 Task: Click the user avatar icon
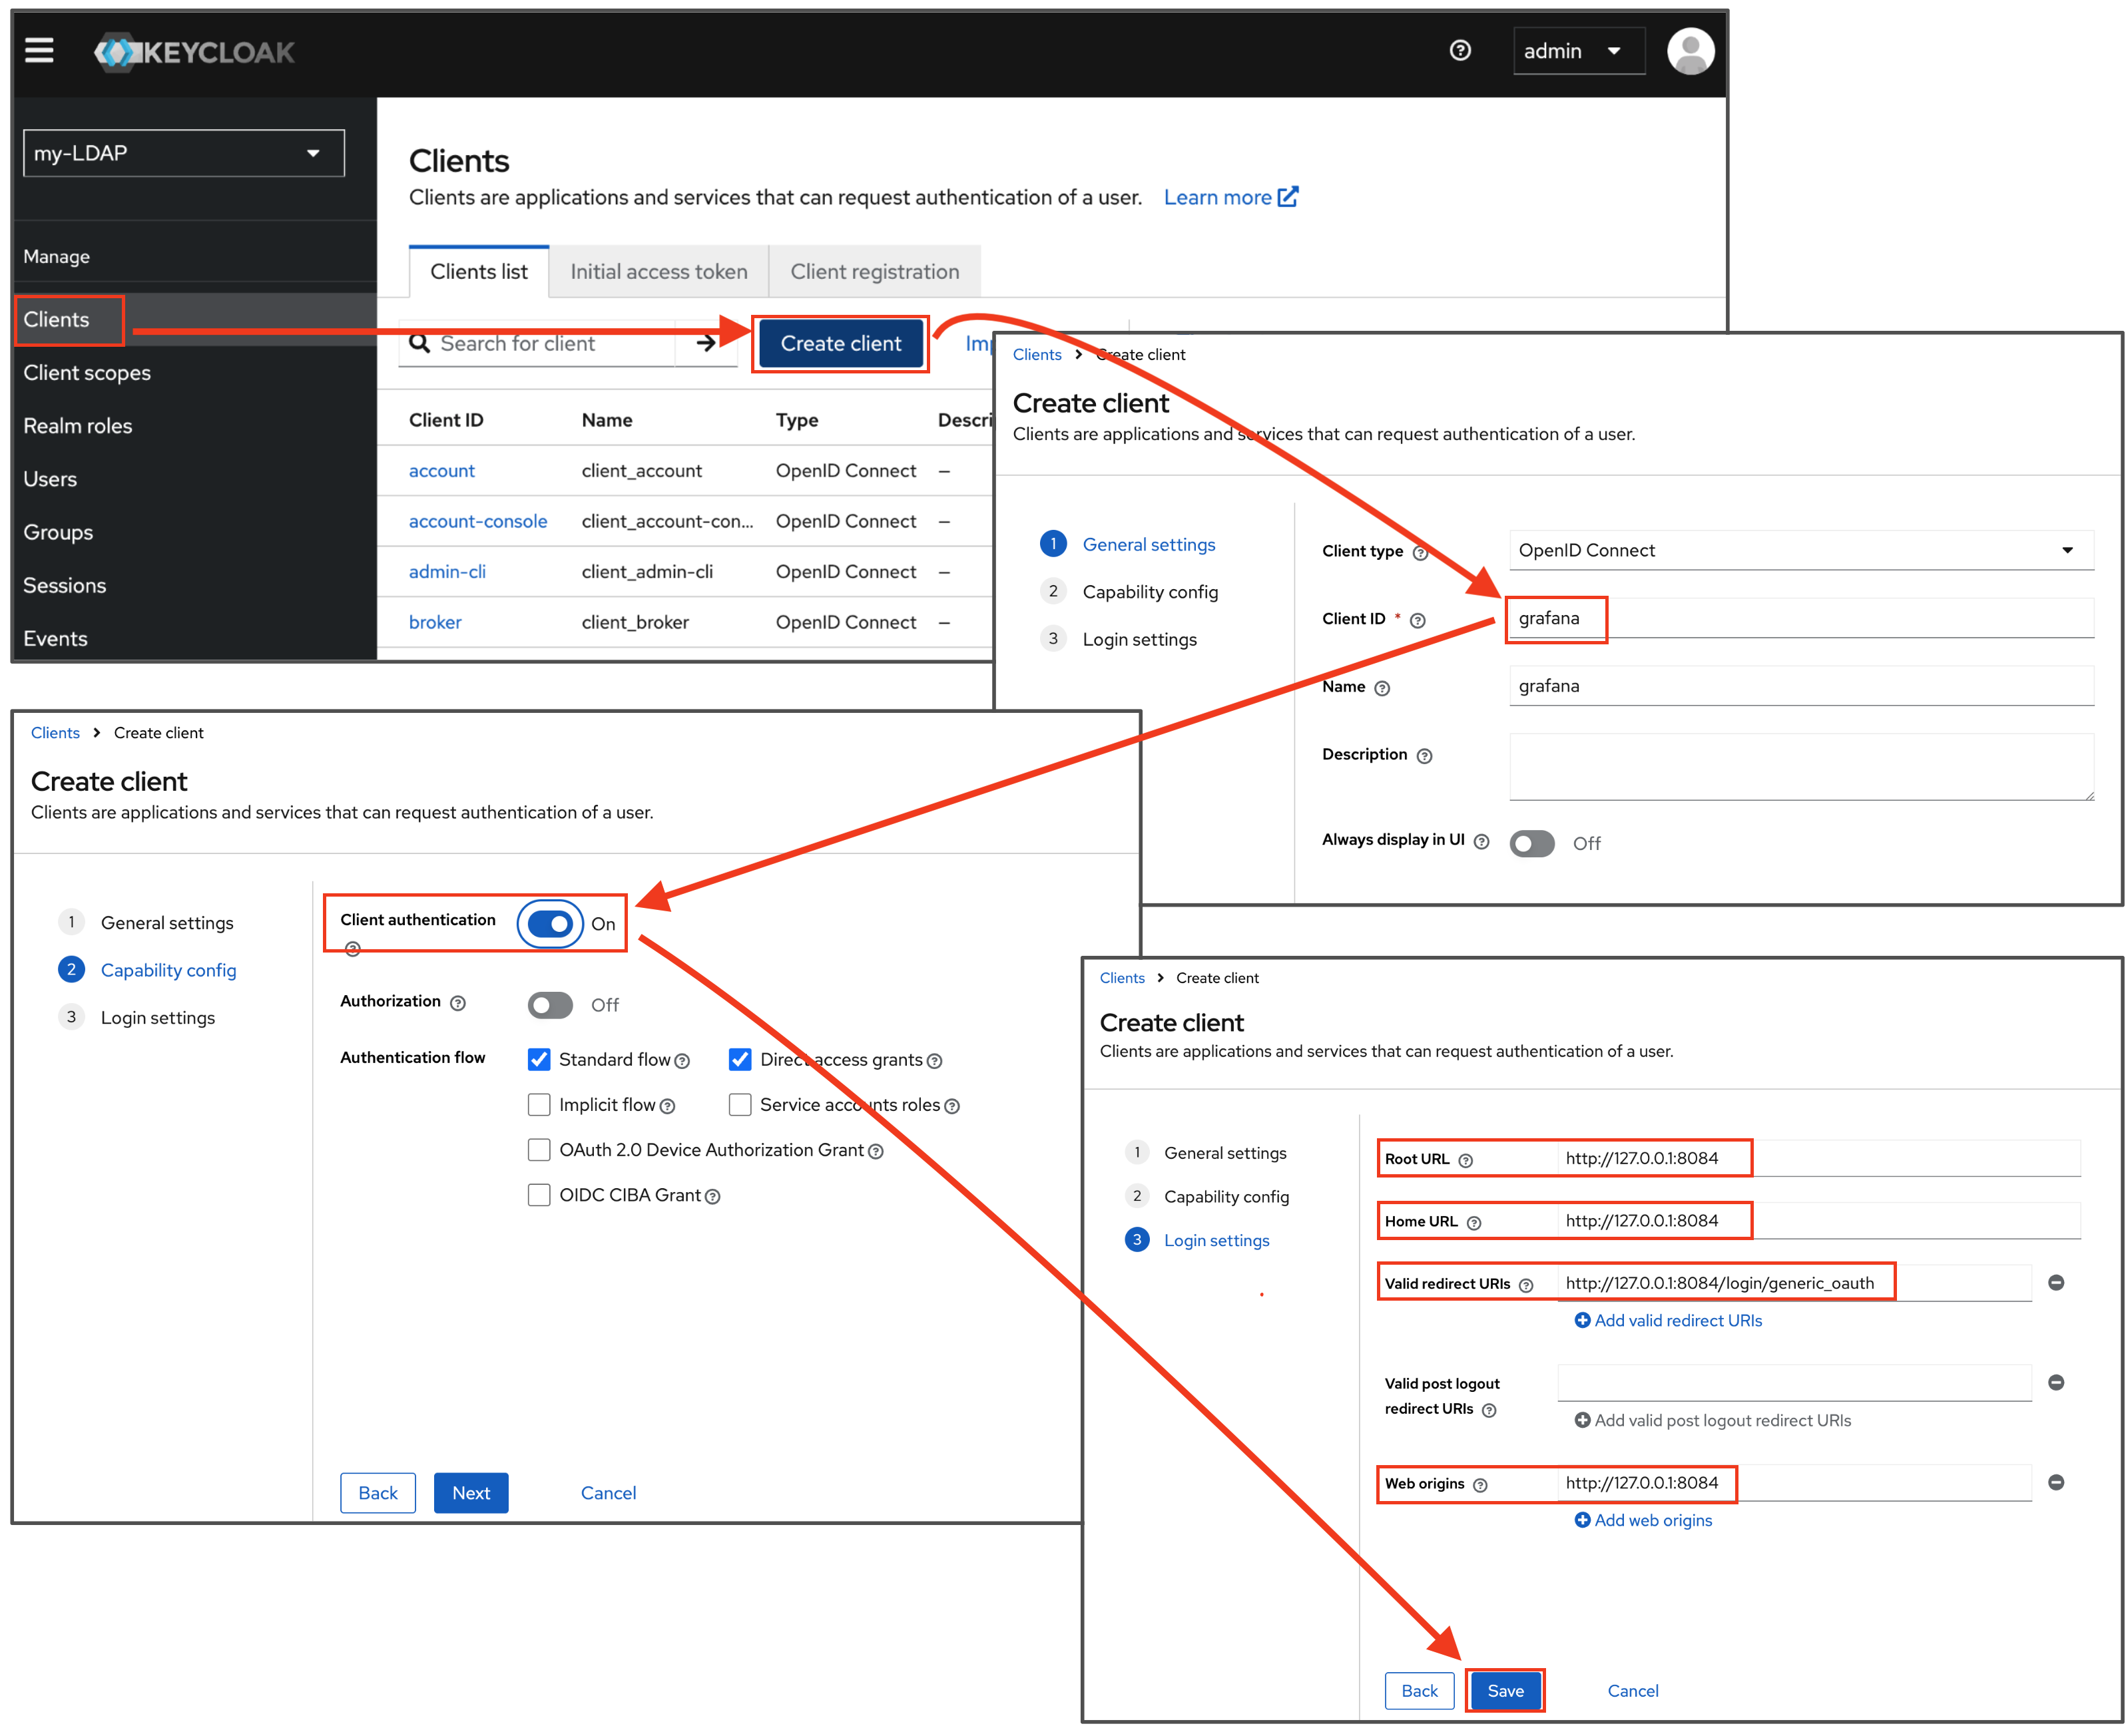(1690, 51)
